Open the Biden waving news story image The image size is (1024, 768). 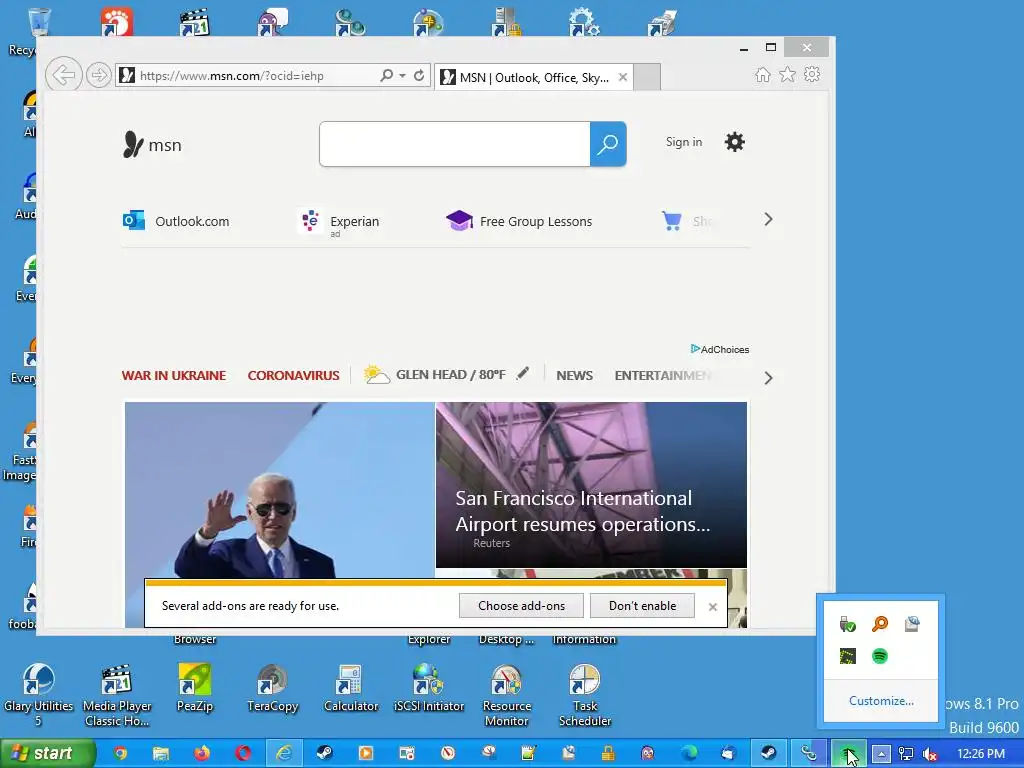click(x=280, y=490)
